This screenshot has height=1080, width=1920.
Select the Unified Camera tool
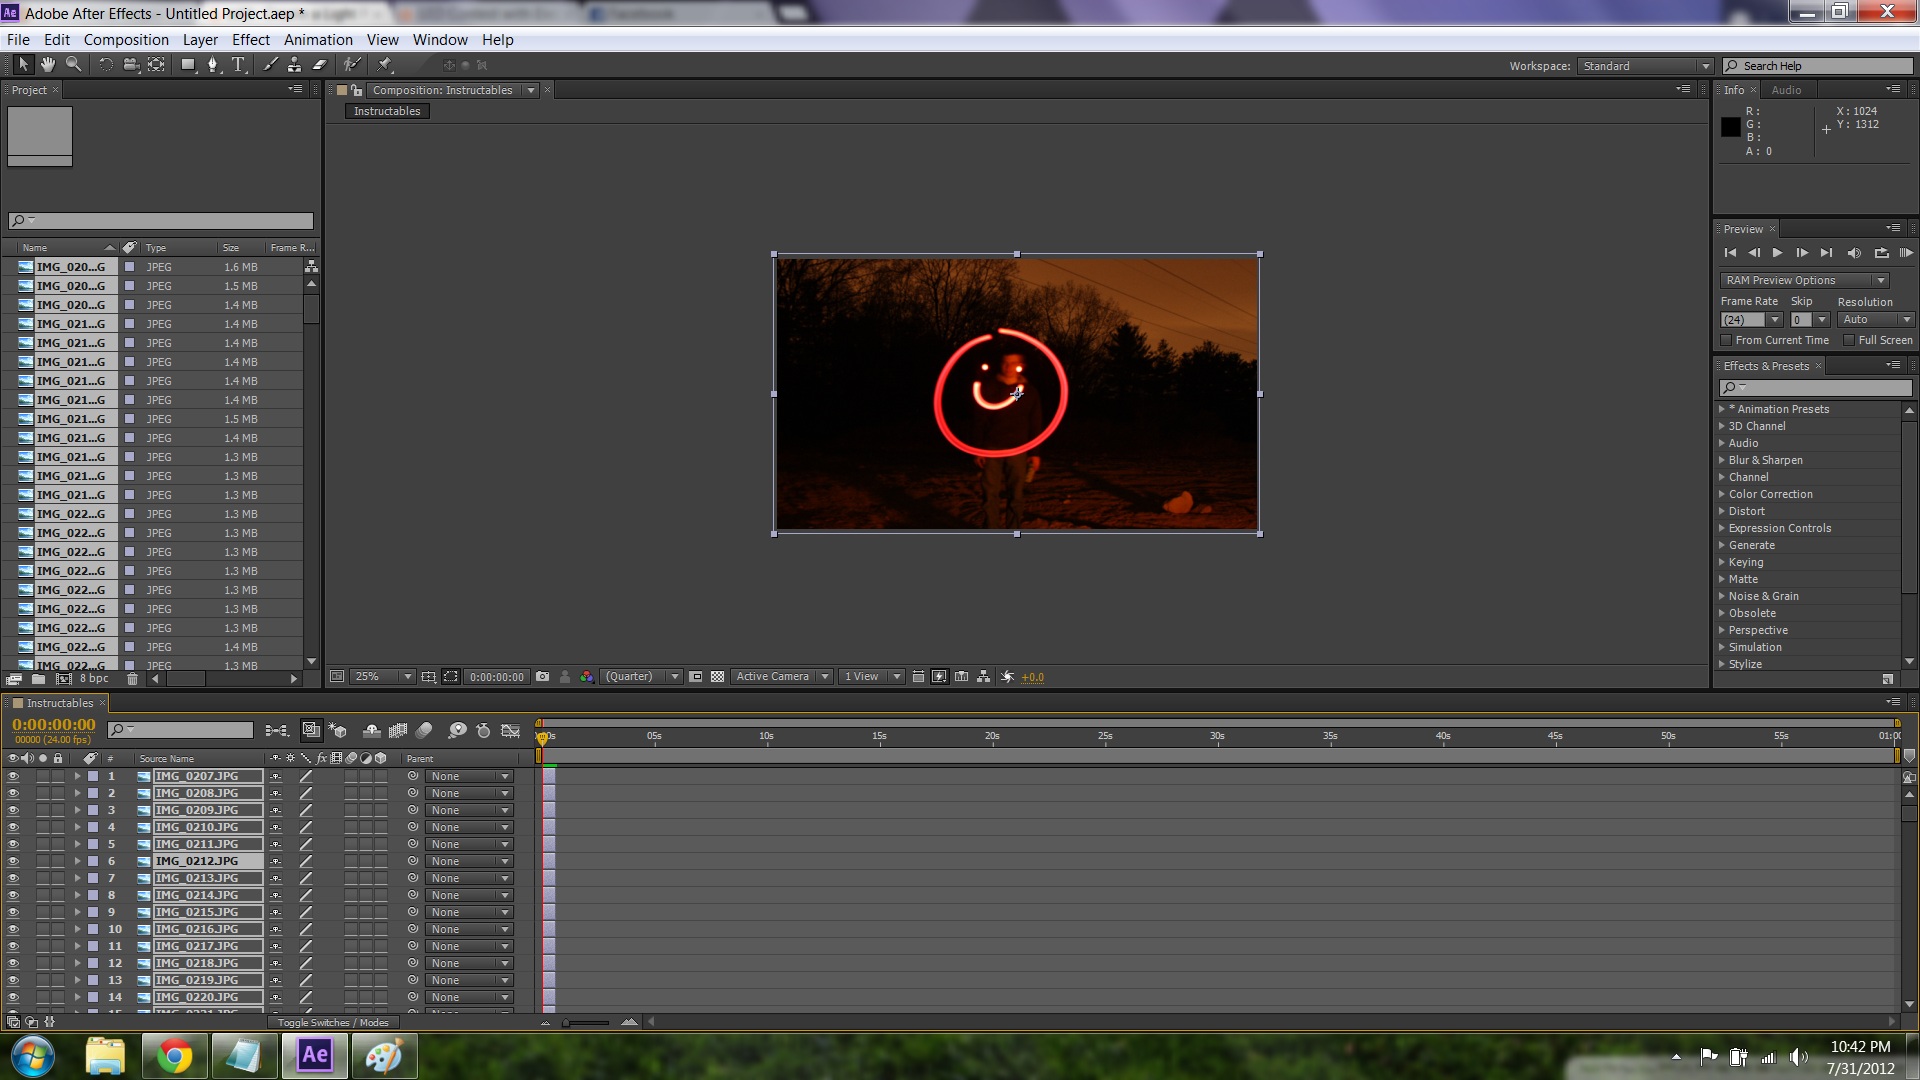point(131,65)
